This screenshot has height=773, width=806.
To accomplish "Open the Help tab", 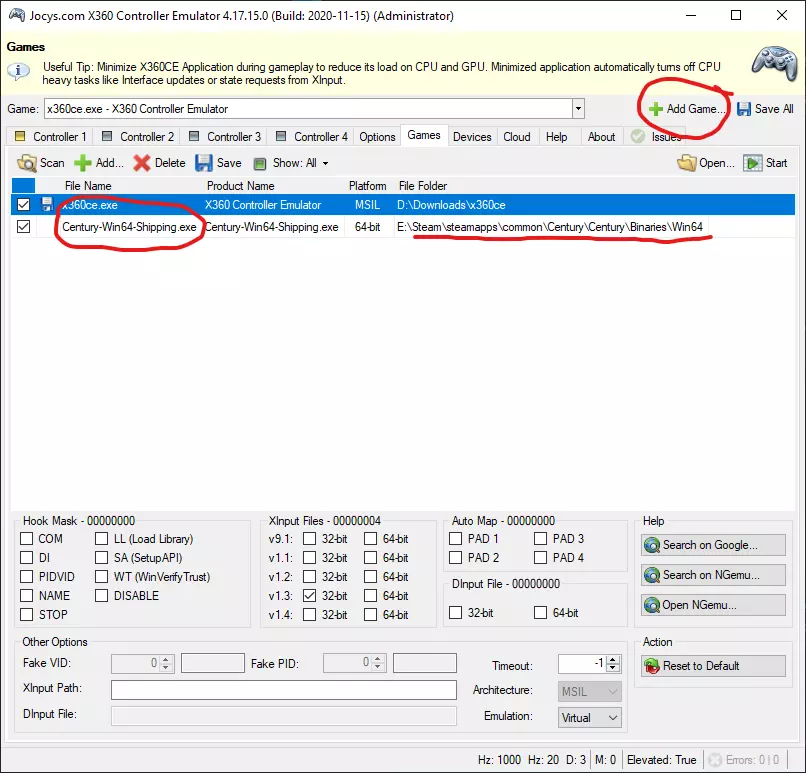I will [x=556, y=137].
